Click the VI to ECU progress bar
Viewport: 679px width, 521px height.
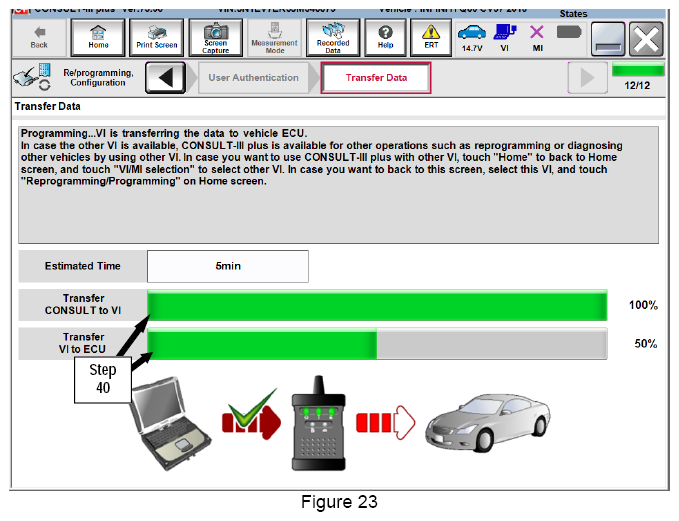(x=377, y=344)
